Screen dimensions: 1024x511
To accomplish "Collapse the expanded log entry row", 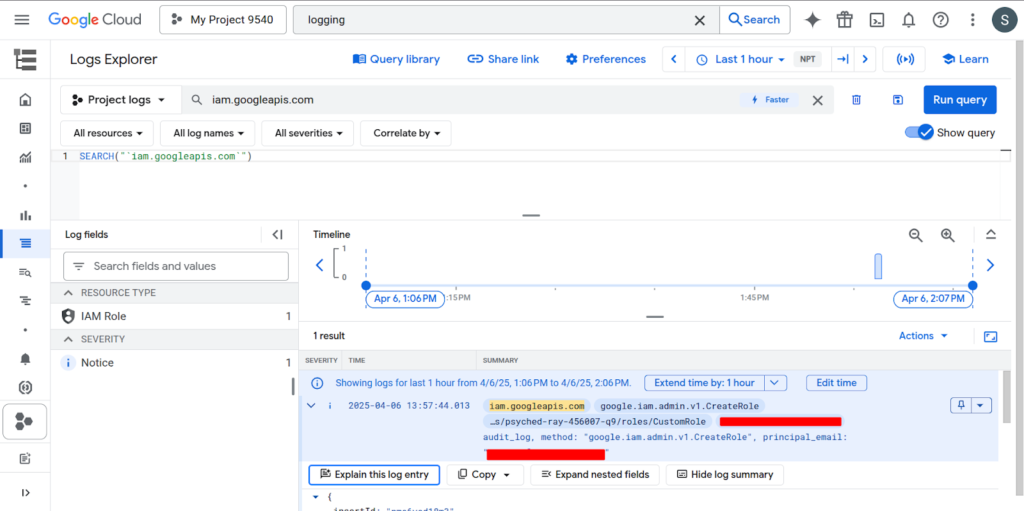I will tap(312, 406).
